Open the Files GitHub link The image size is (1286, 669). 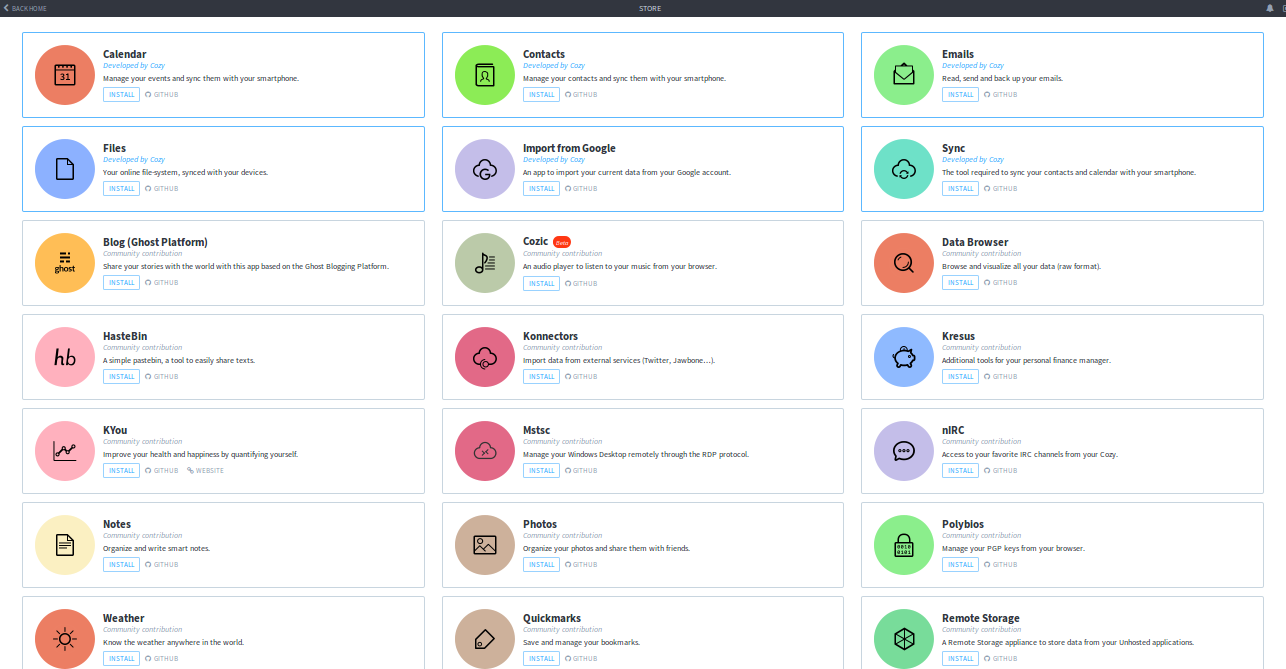tap(162, 189)
